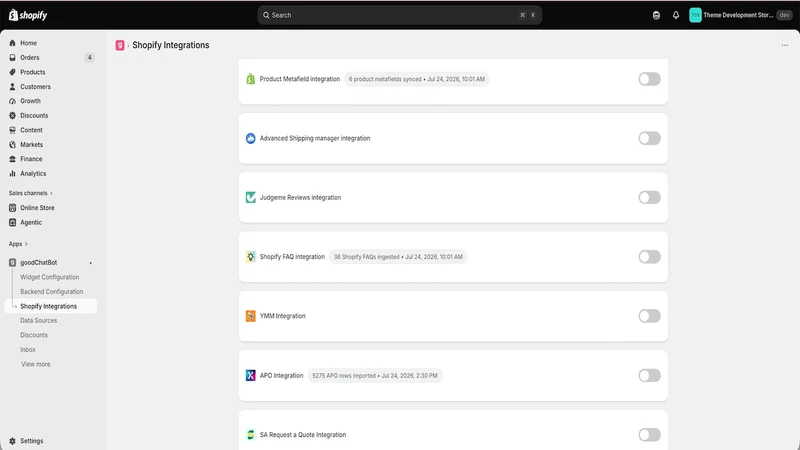Click the Agentic channel label
Screen dimensions: 800x450
tap(31, 222)
